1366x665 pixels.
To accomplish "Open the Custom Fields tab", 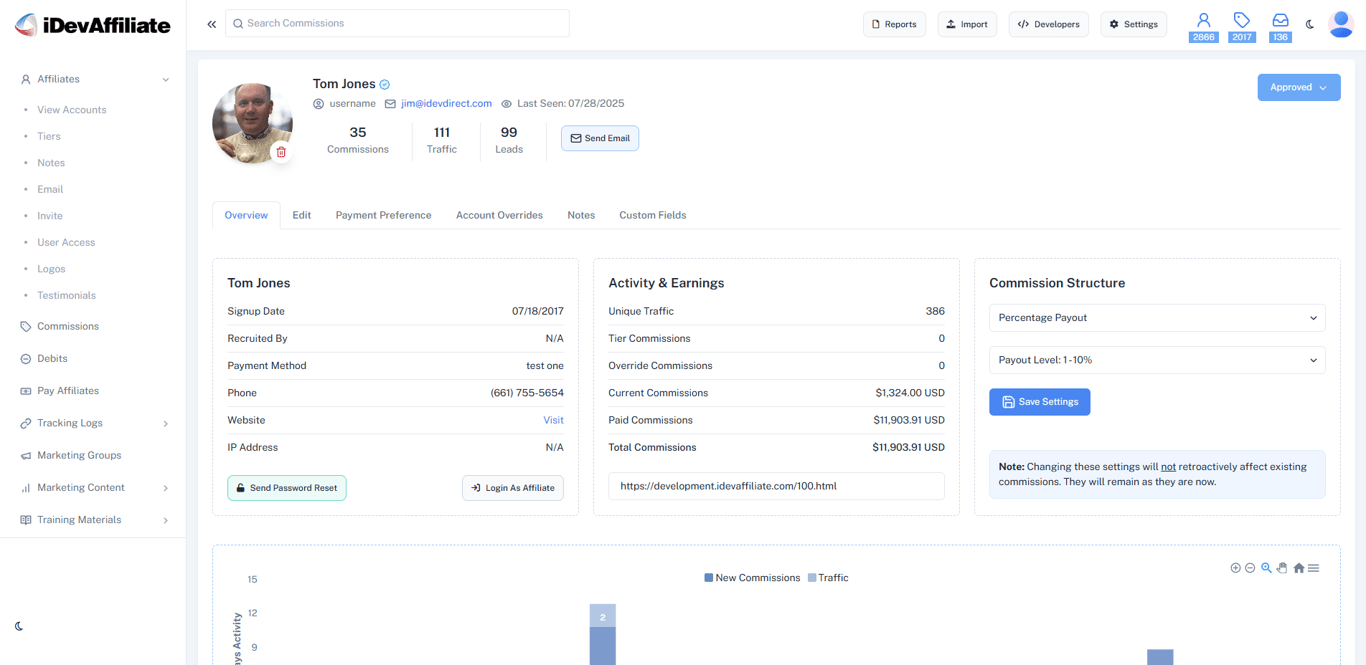I will coord(652,215).
